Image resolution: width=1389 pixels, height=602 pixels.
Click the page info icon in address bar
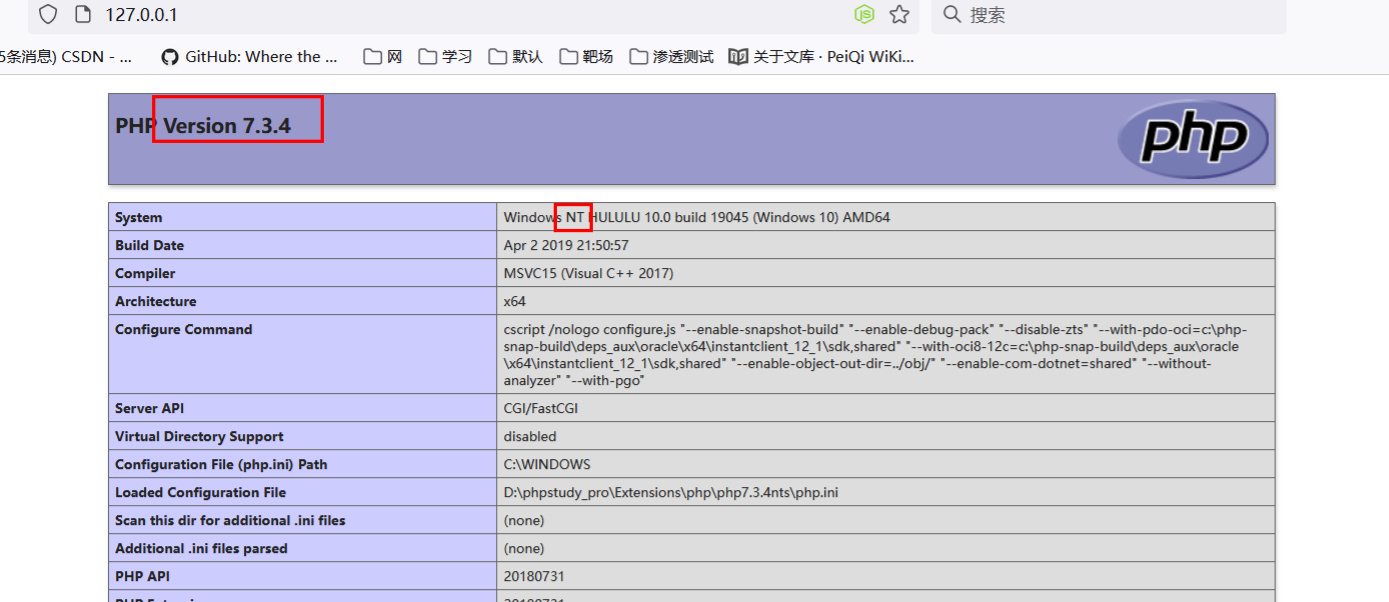(82, 14)
